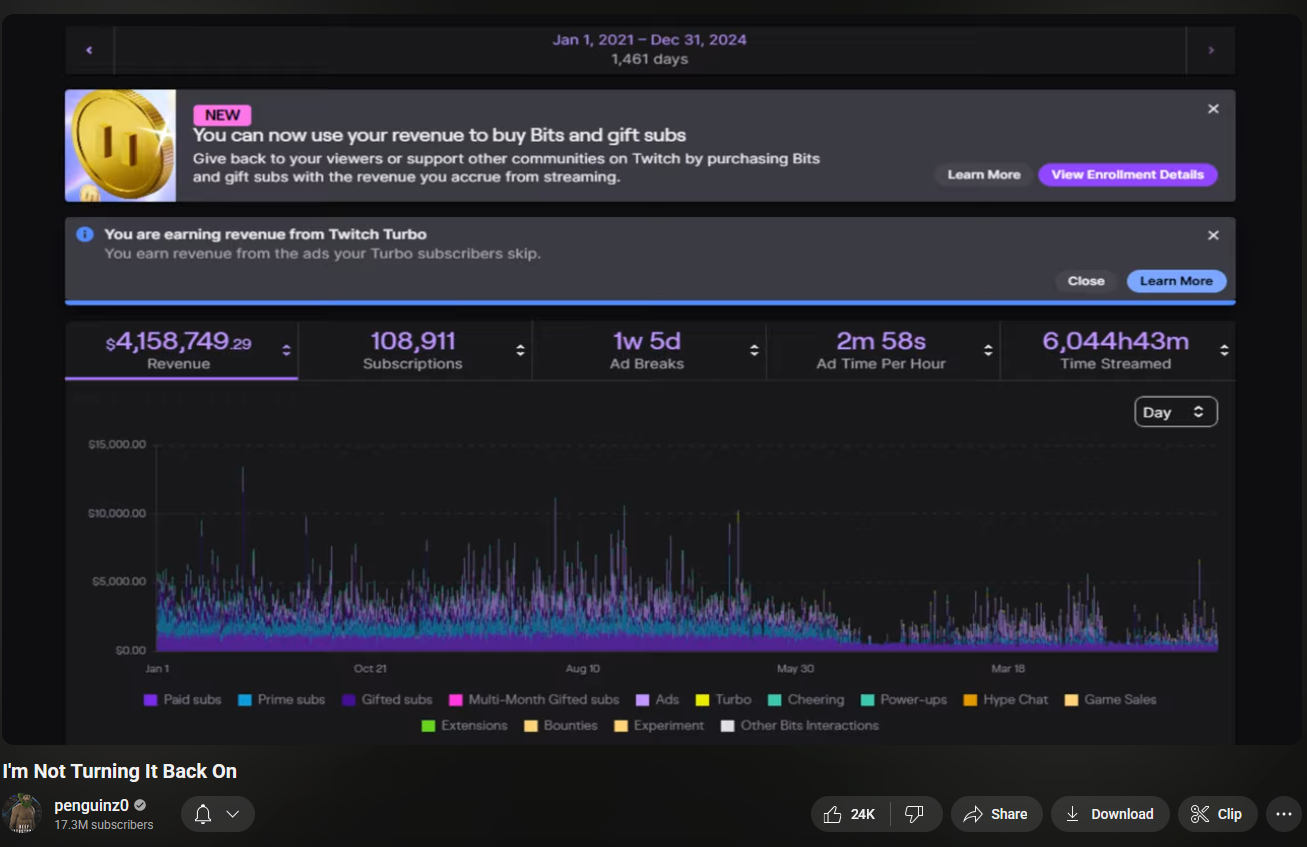
Task: Click the like thumbs-up icon
Action: (x=832, y=814)
